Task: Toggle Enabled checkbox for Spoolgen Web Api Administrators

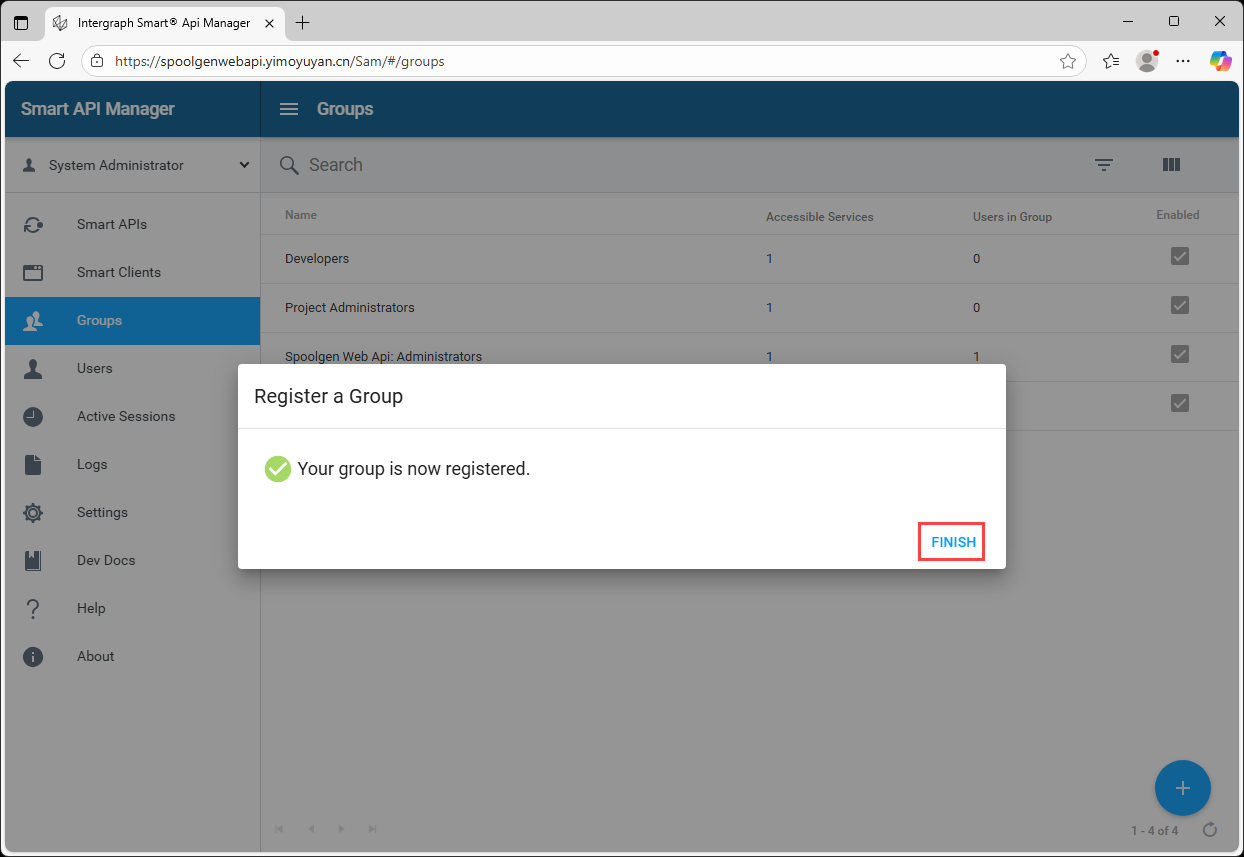Action: click(x=1179, y=354)
